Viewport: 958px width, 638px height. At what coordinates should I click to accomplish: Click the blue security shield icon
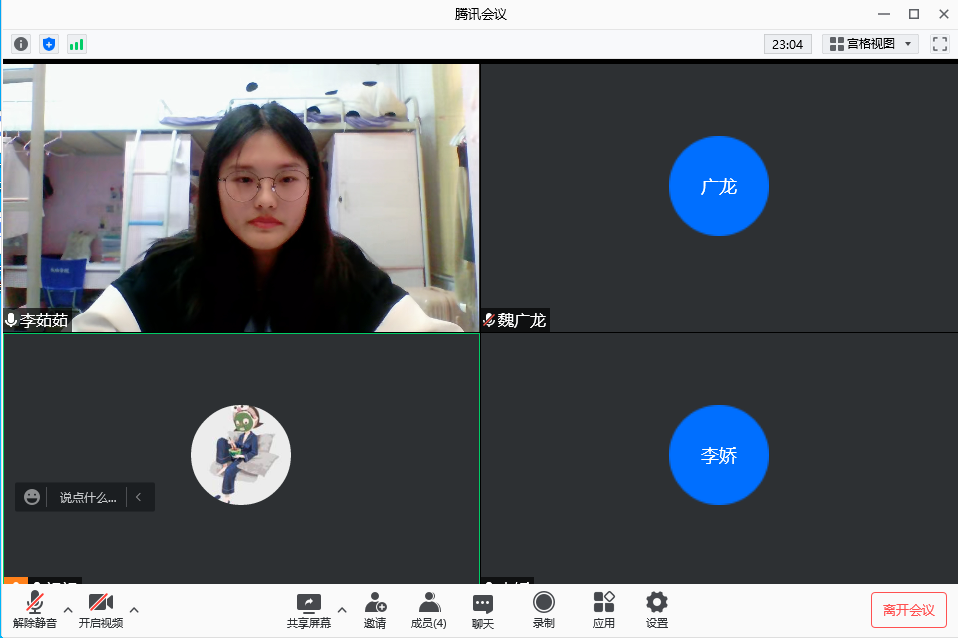pyautogui.click(x=48, y=44)
